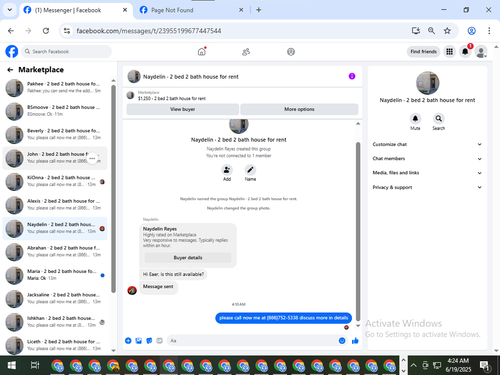Open a new Chrome tab

pyautogui.click(x=259, y=10)
